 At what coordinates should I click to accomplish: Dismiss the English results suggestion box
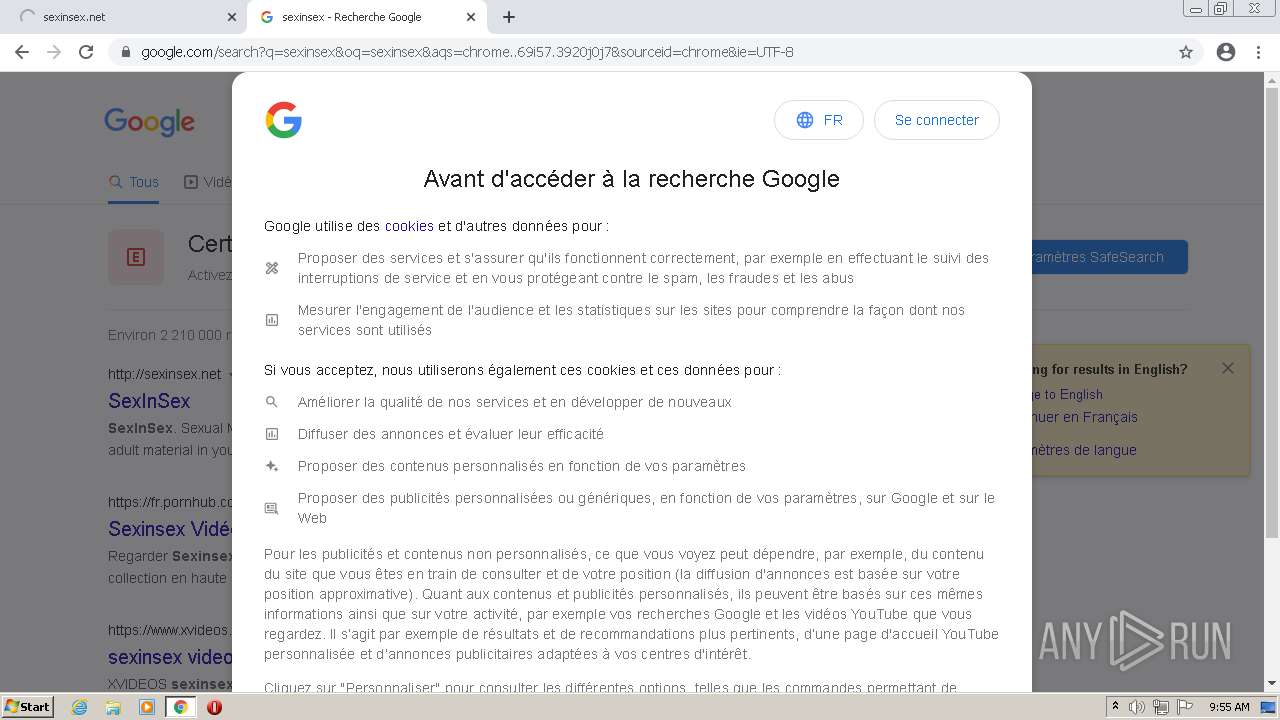pyautogui.click(x=1228, y=368)
